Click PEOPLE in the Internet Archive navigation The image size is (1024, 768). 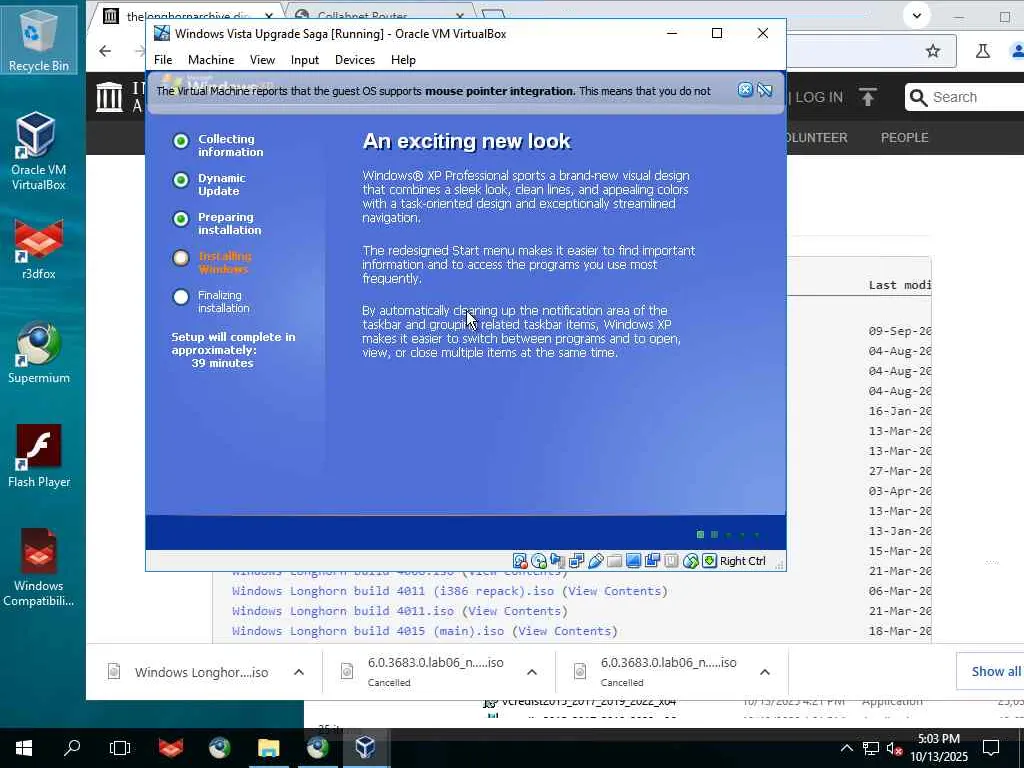tap(904, 138)
